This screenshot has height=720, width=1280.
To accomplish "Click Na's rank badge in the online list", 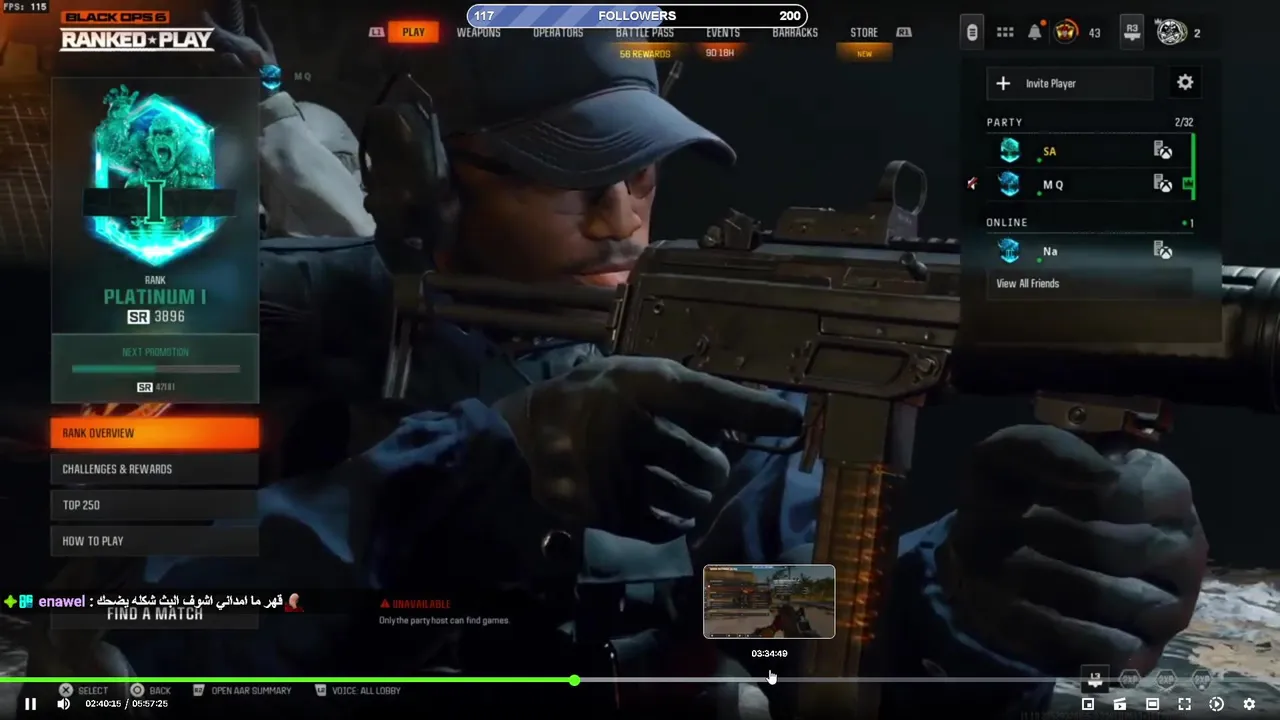I will 1010,251.
